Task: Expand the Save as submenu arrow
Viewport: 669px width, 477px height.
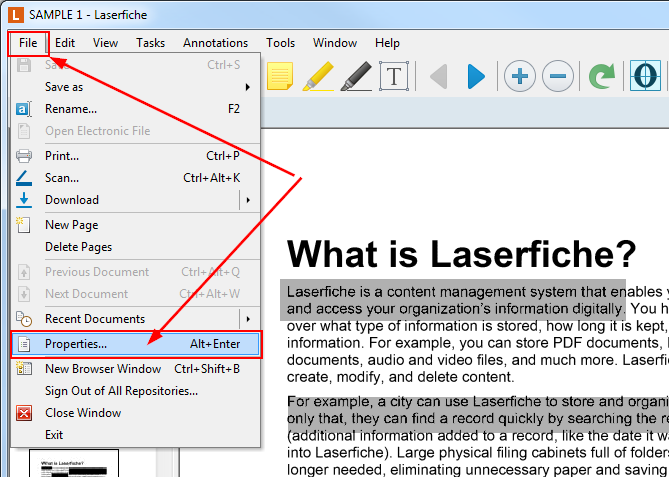Action: (247, 87)
